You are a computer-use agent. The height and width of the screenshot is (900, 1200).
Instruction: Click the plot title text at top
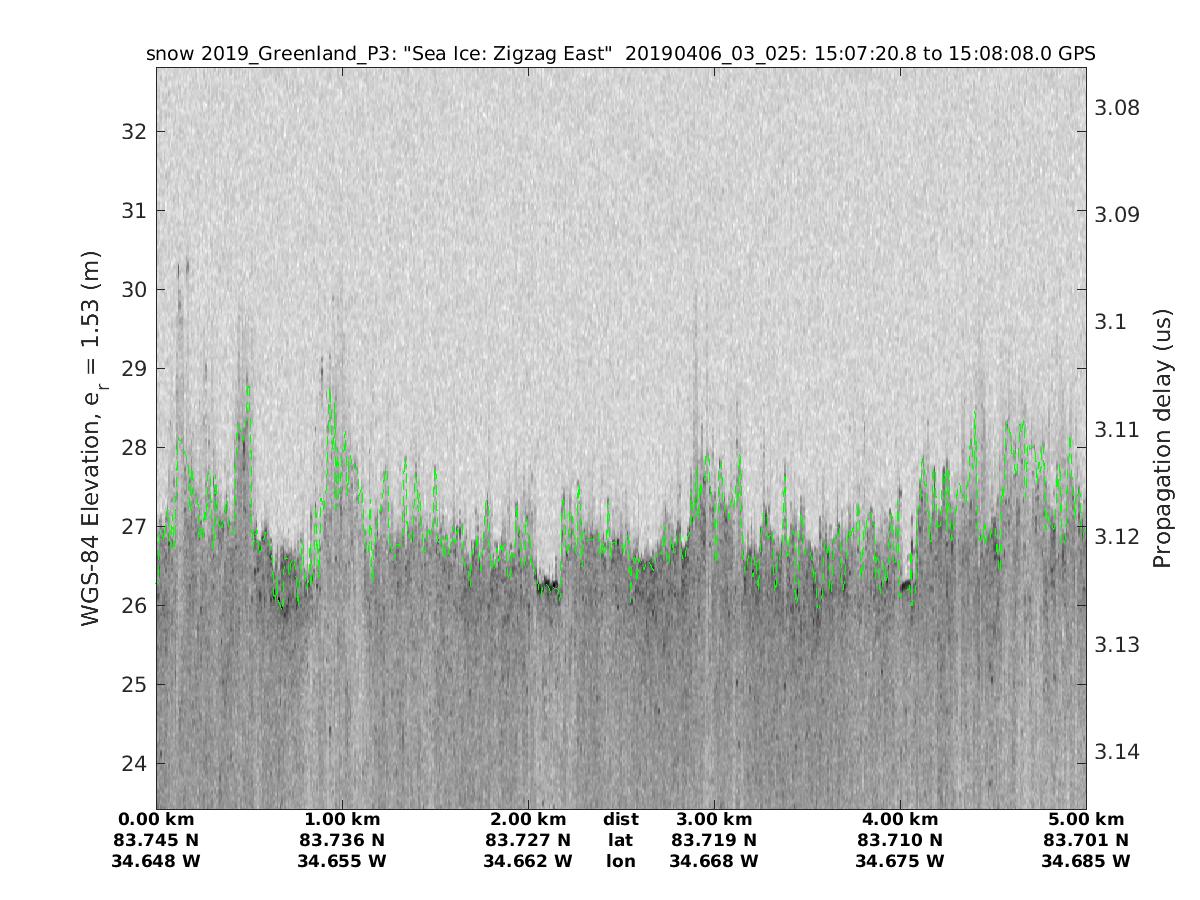point(620,54)
